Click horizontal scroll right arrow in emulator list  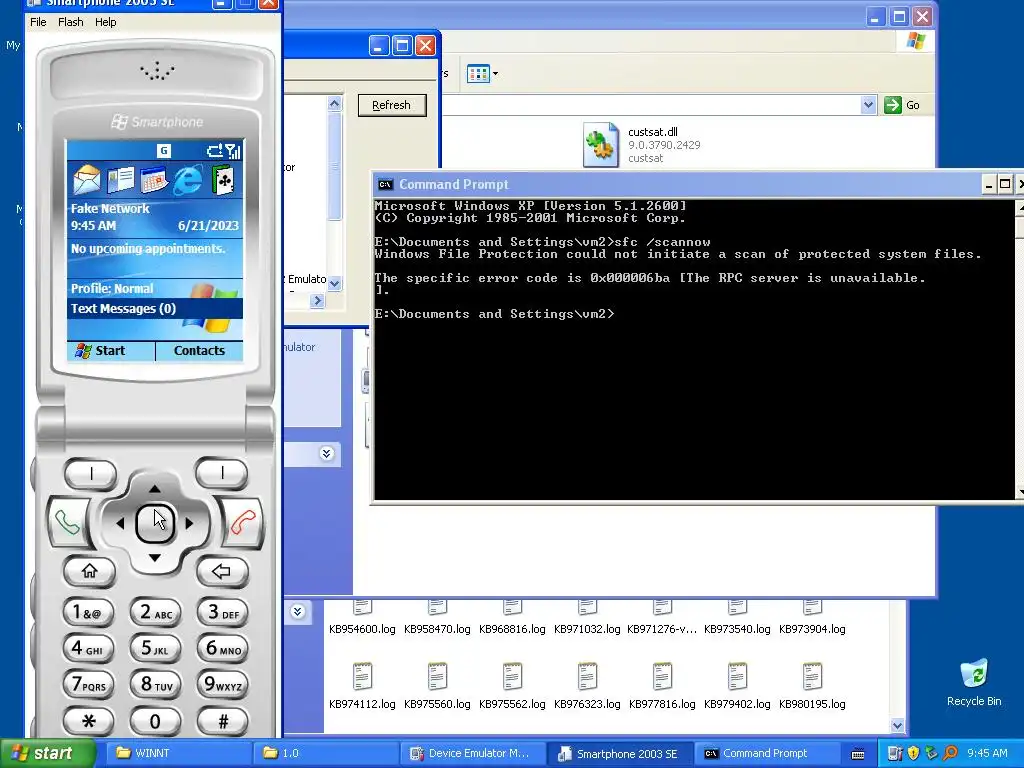click(x=317, y=300)
